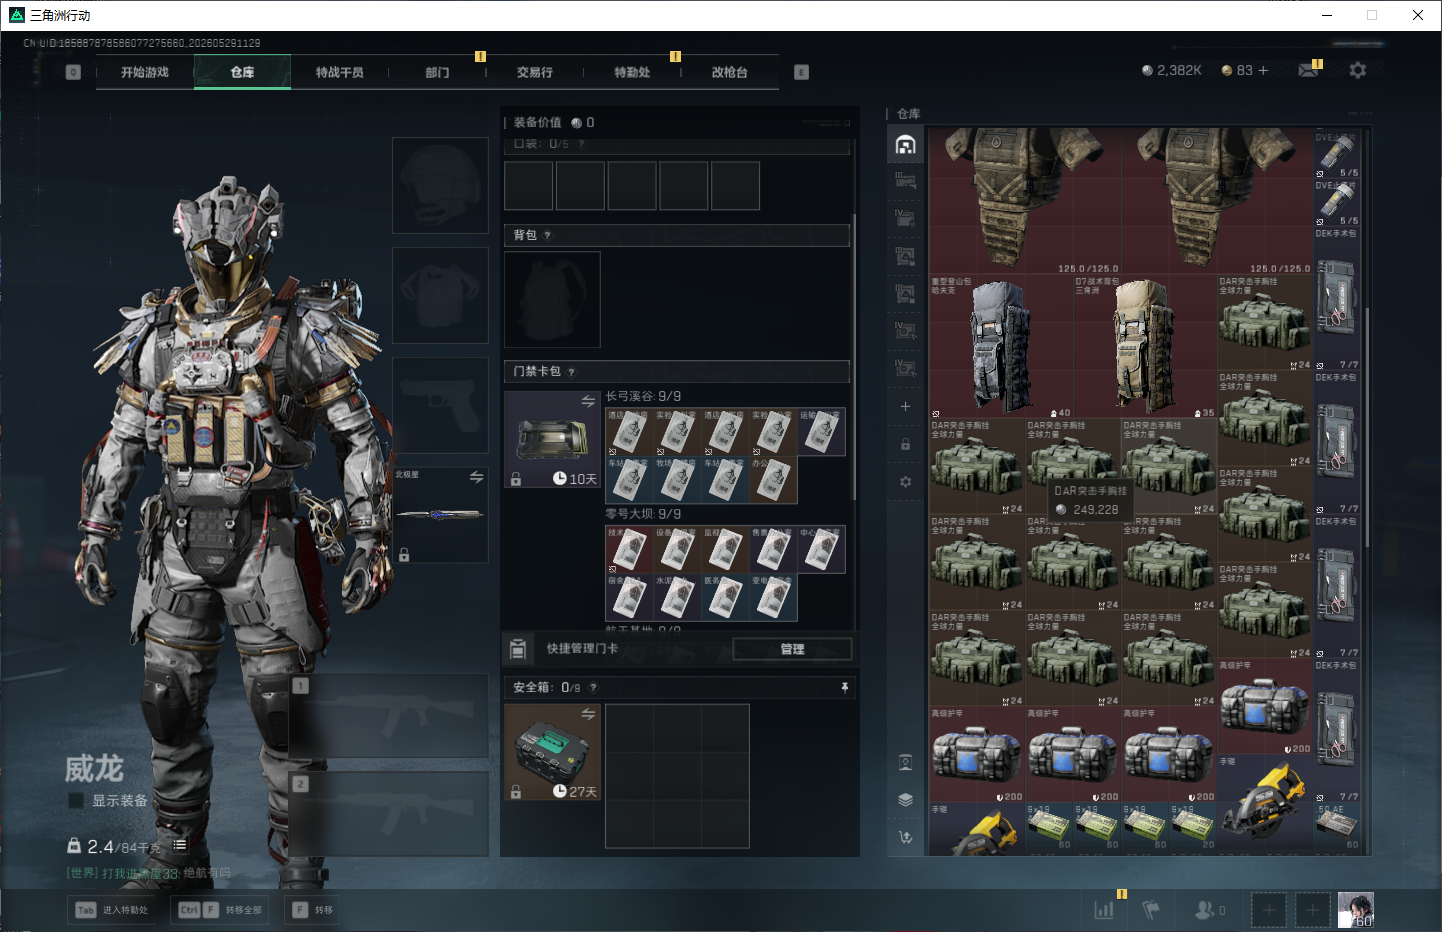Open the 部门 tab

click(x=437, y=72)
